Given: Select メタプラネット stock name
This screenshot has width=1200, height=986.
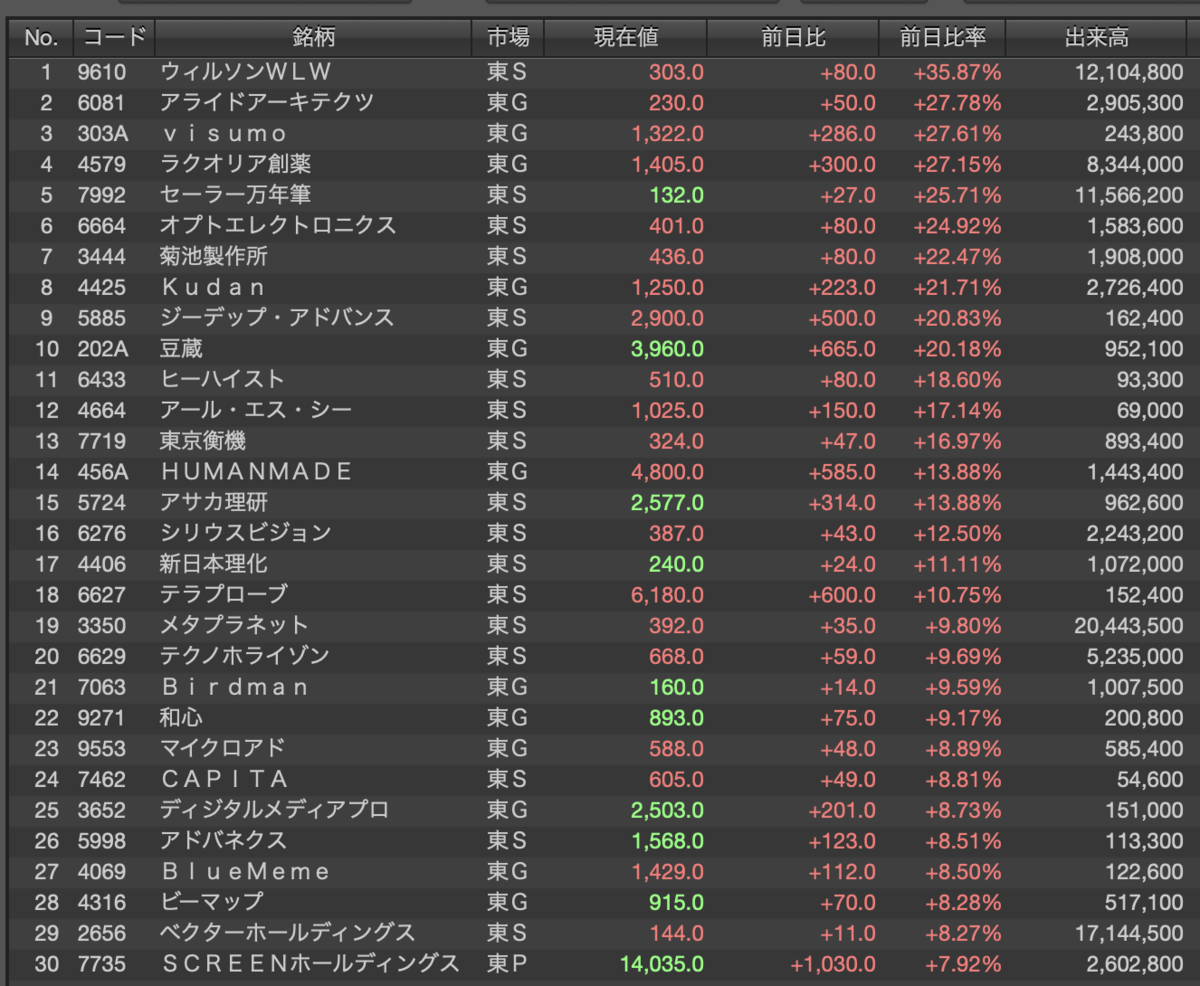Looking at the screenshot, I should [234, 626].
